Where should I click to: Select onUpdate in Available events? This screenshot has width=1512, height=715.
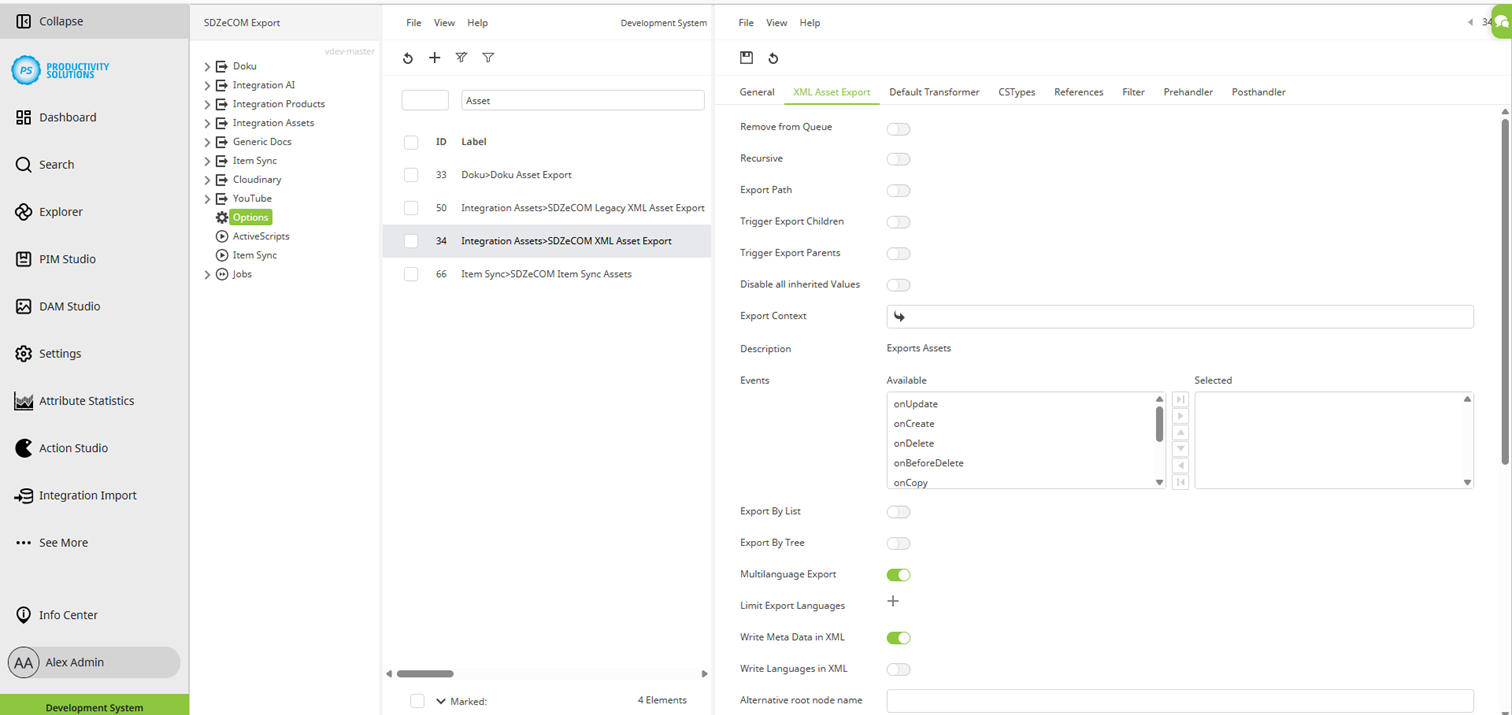(x=916, y=404)
